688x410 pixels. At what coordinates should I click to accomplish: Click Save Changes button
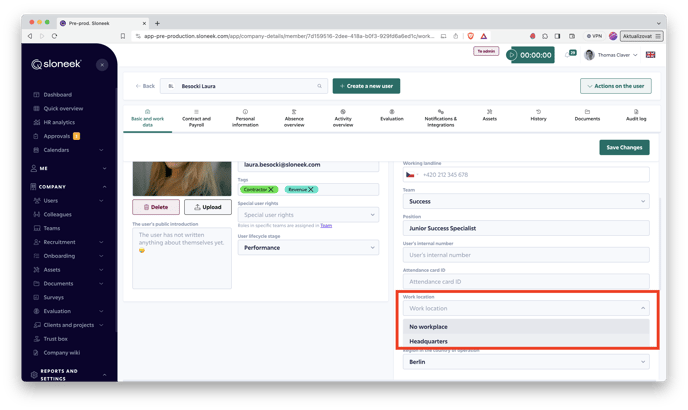(x=624, y=147)
